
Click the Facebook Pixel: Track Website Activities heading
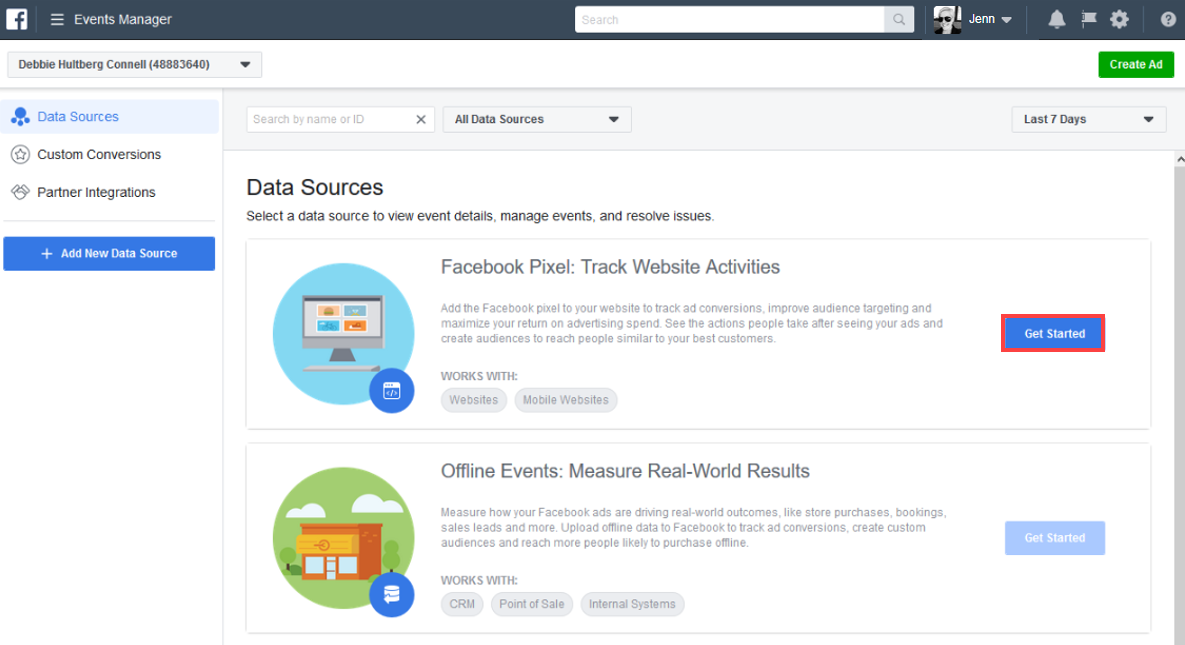(x=610, y=267)
